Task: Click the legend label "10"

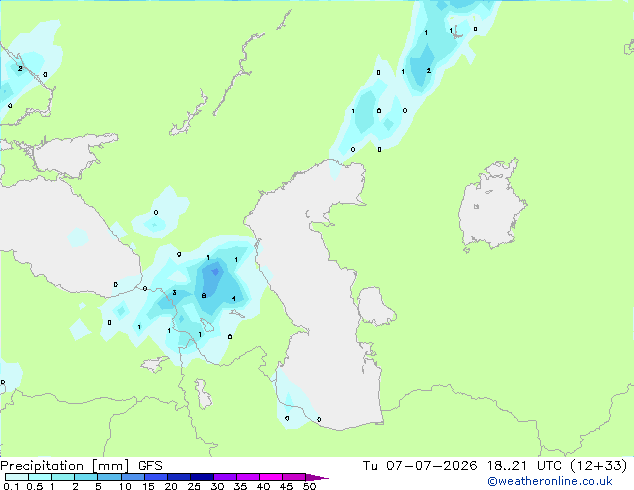Action: coord(125,486)
